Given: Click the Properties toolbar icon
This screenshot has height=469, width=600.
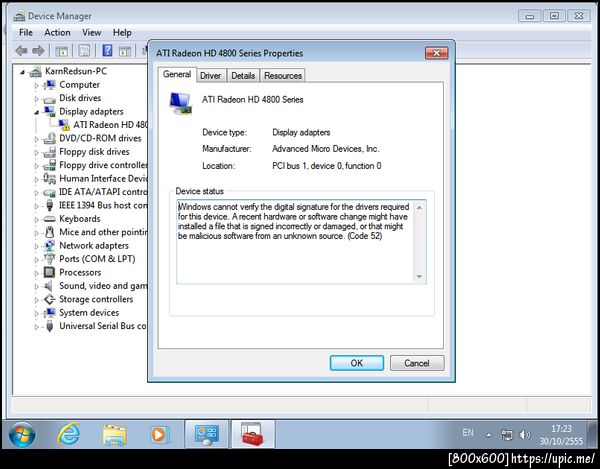Looking at the screenshot, I should click(84, 50).
